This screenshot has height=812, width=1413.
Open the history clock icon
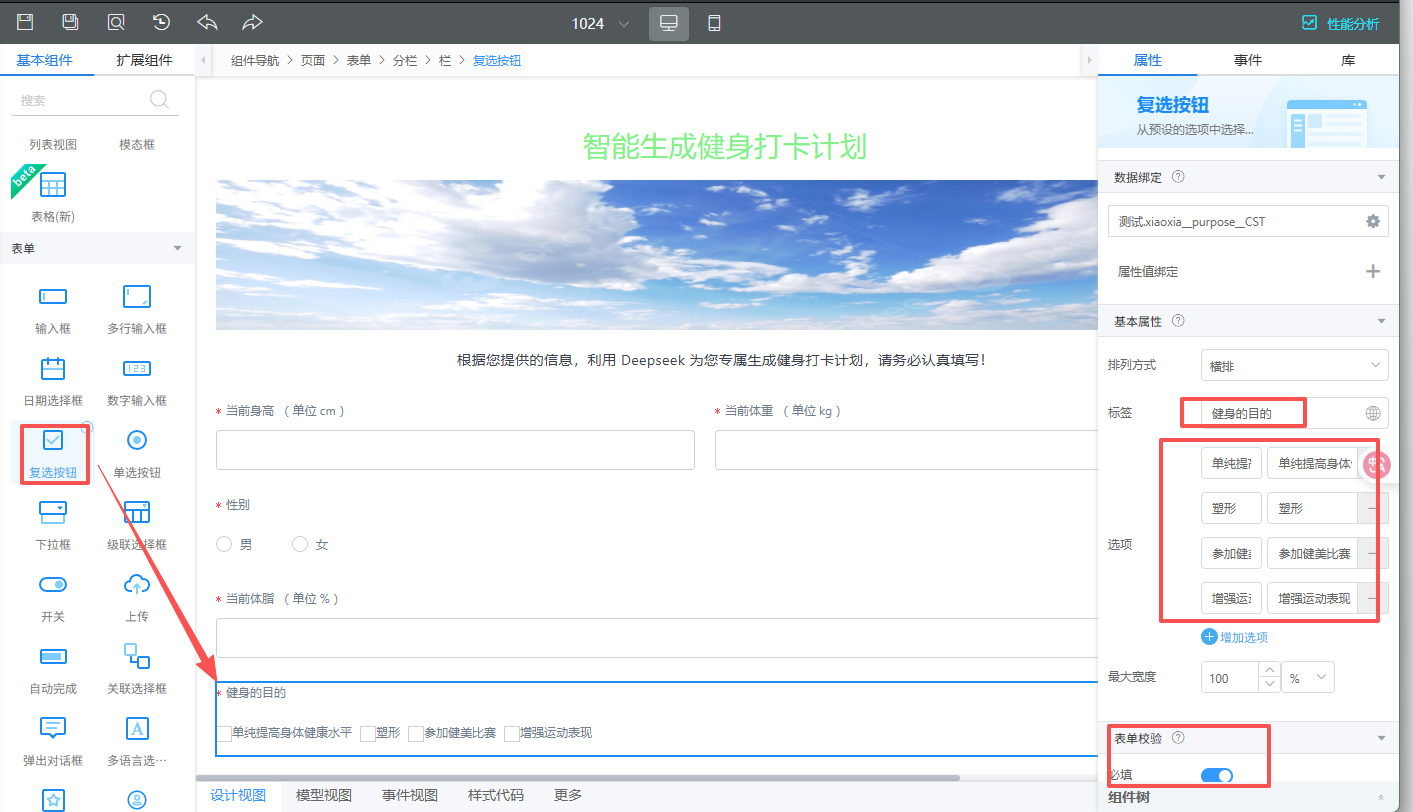[161, 22]
